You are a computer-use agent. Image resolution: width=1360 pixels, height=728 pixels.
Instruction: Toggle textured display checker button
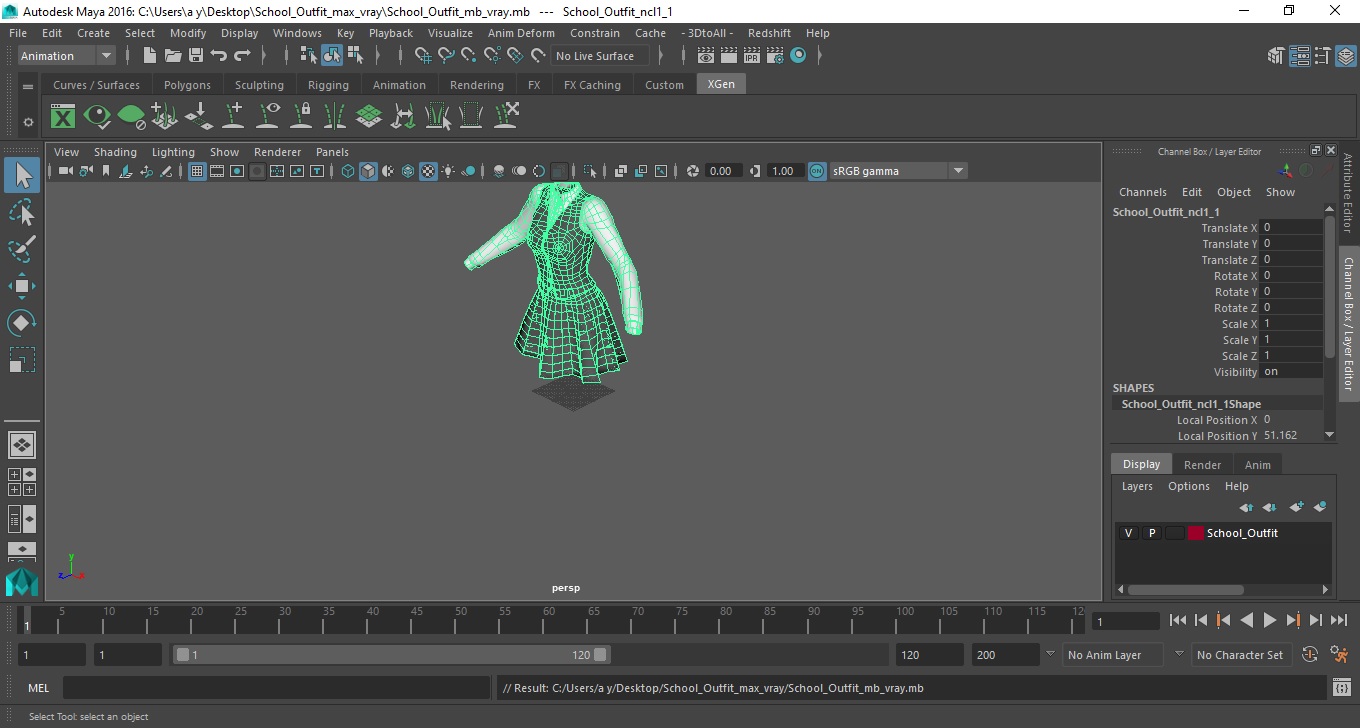[428, 171]
